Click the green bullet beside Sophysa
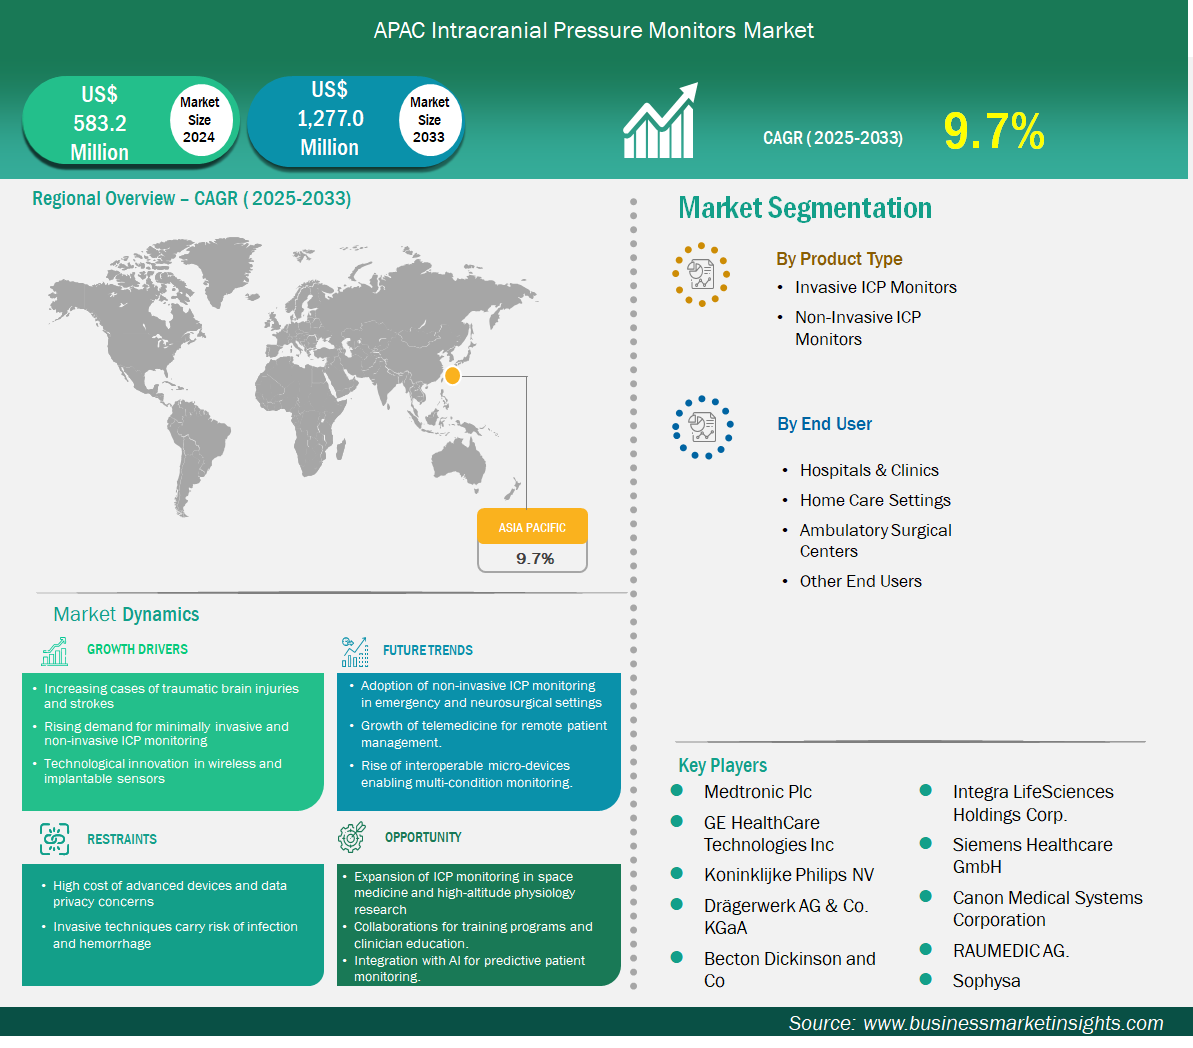 click(926, 980)
